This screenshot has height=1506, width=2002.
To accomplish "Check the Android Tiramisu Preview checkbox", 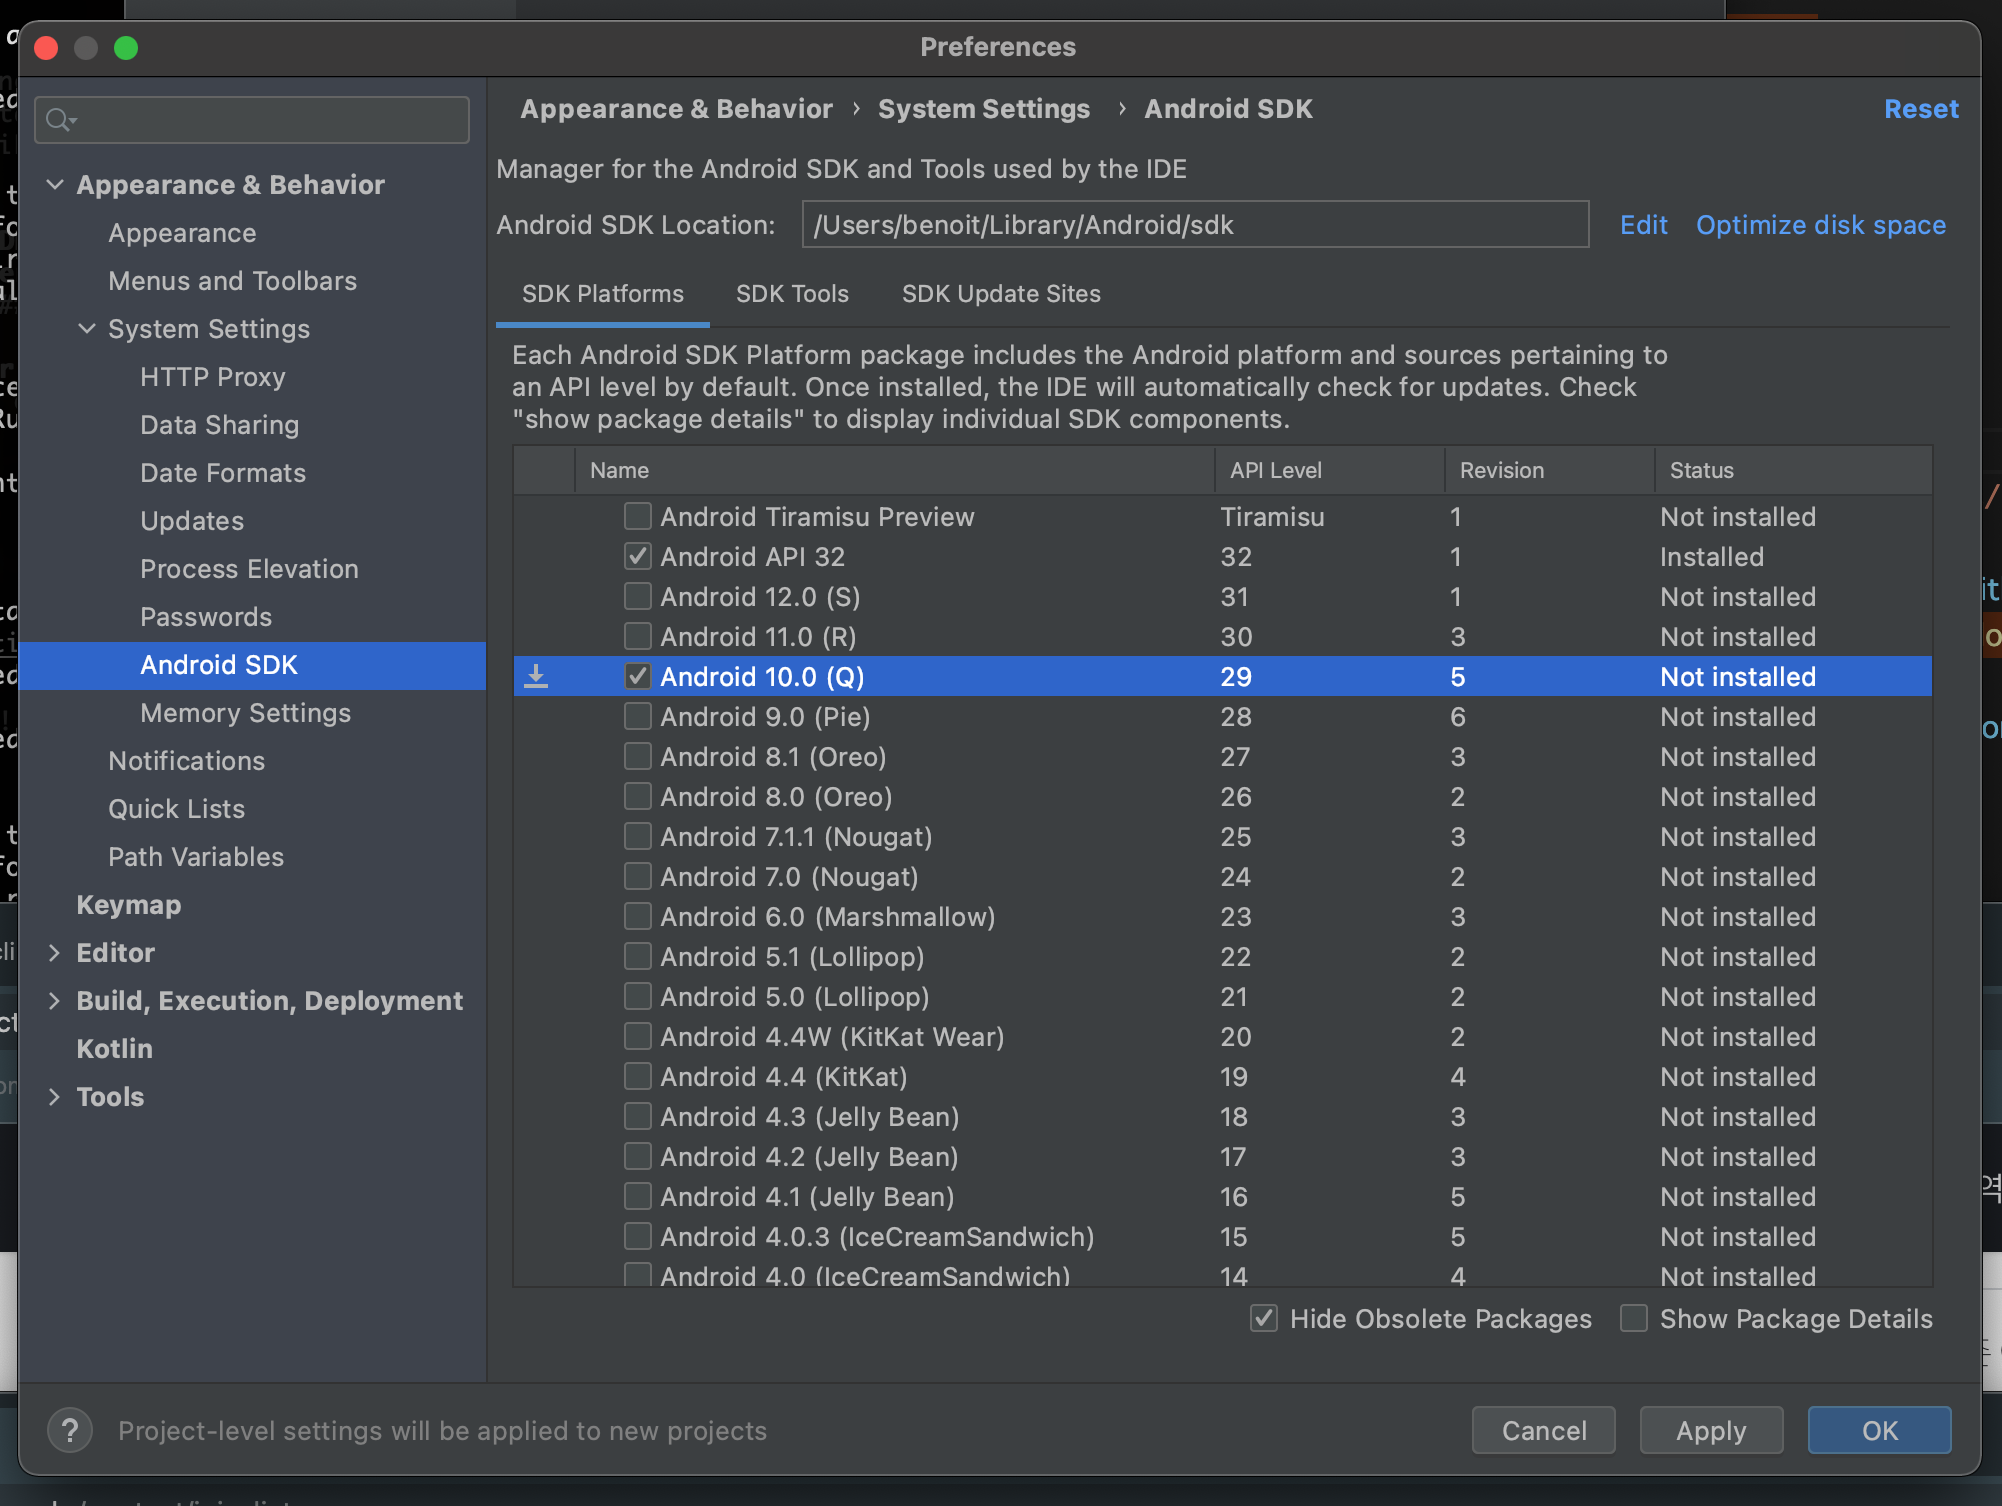I will pyautogui.click(x=637, y=517).
